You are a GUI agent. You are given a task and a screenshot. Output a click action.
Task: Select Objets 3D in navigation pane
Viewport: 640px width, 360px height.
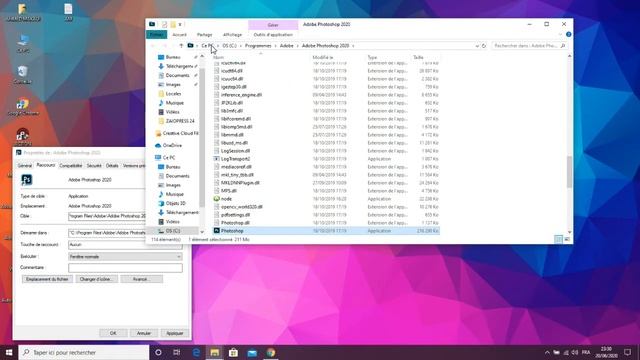[x=175, y=203]
